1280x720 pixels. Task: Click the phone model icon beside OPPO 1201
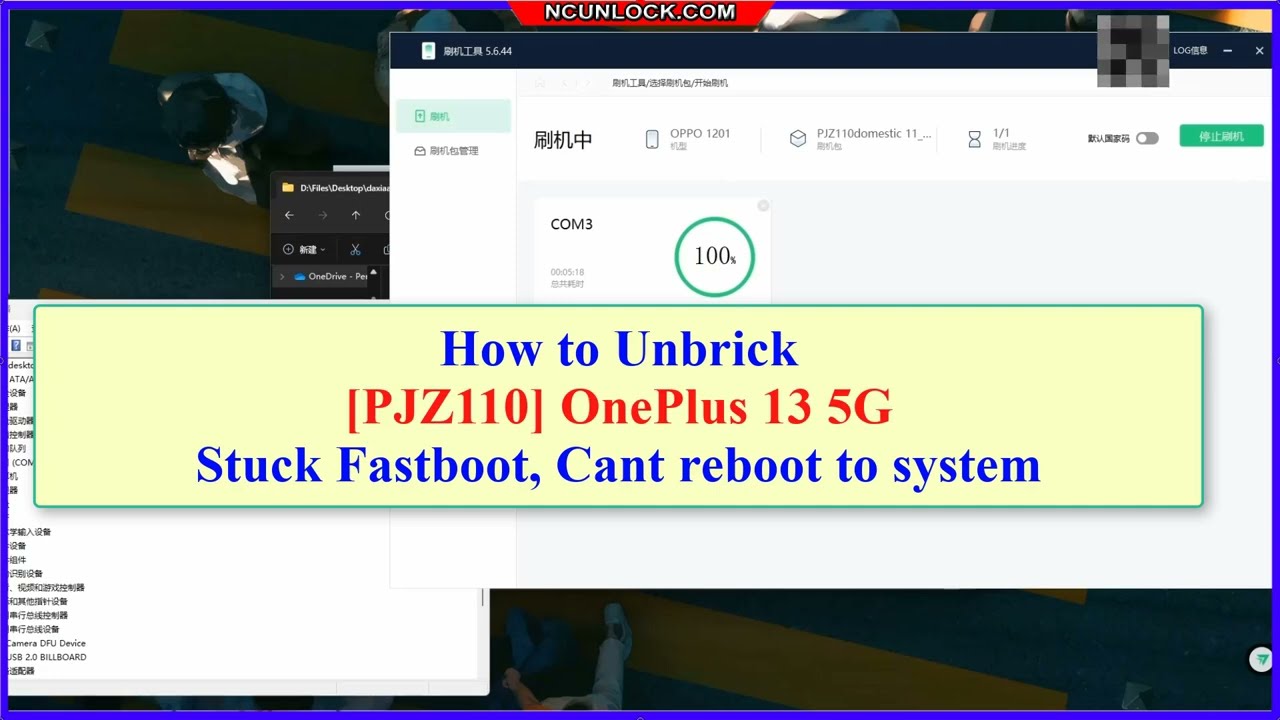point(652,139)
